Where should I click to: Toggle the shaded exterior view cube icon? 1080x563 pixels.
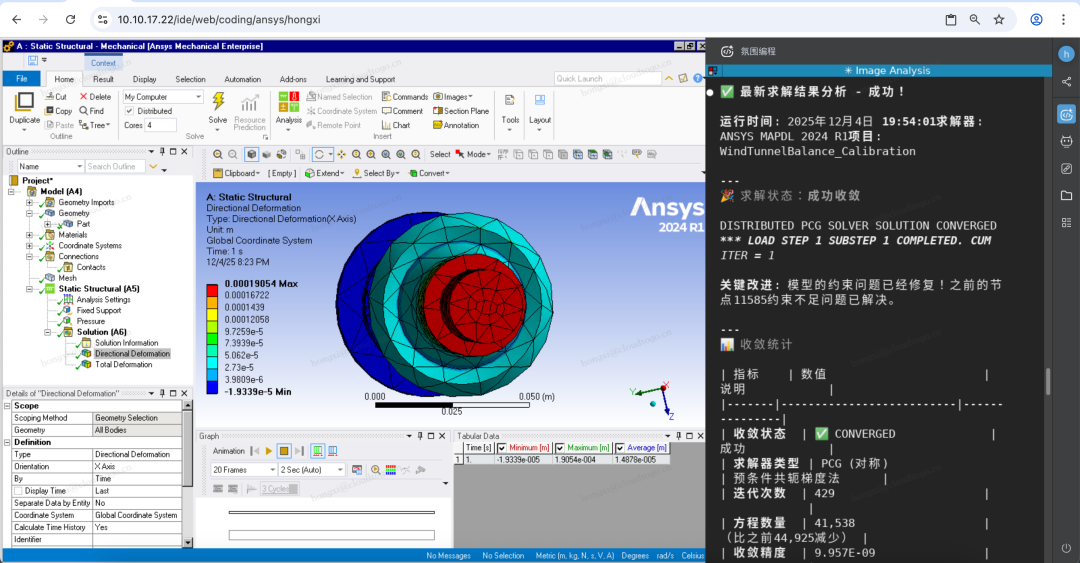coord(251,154)
